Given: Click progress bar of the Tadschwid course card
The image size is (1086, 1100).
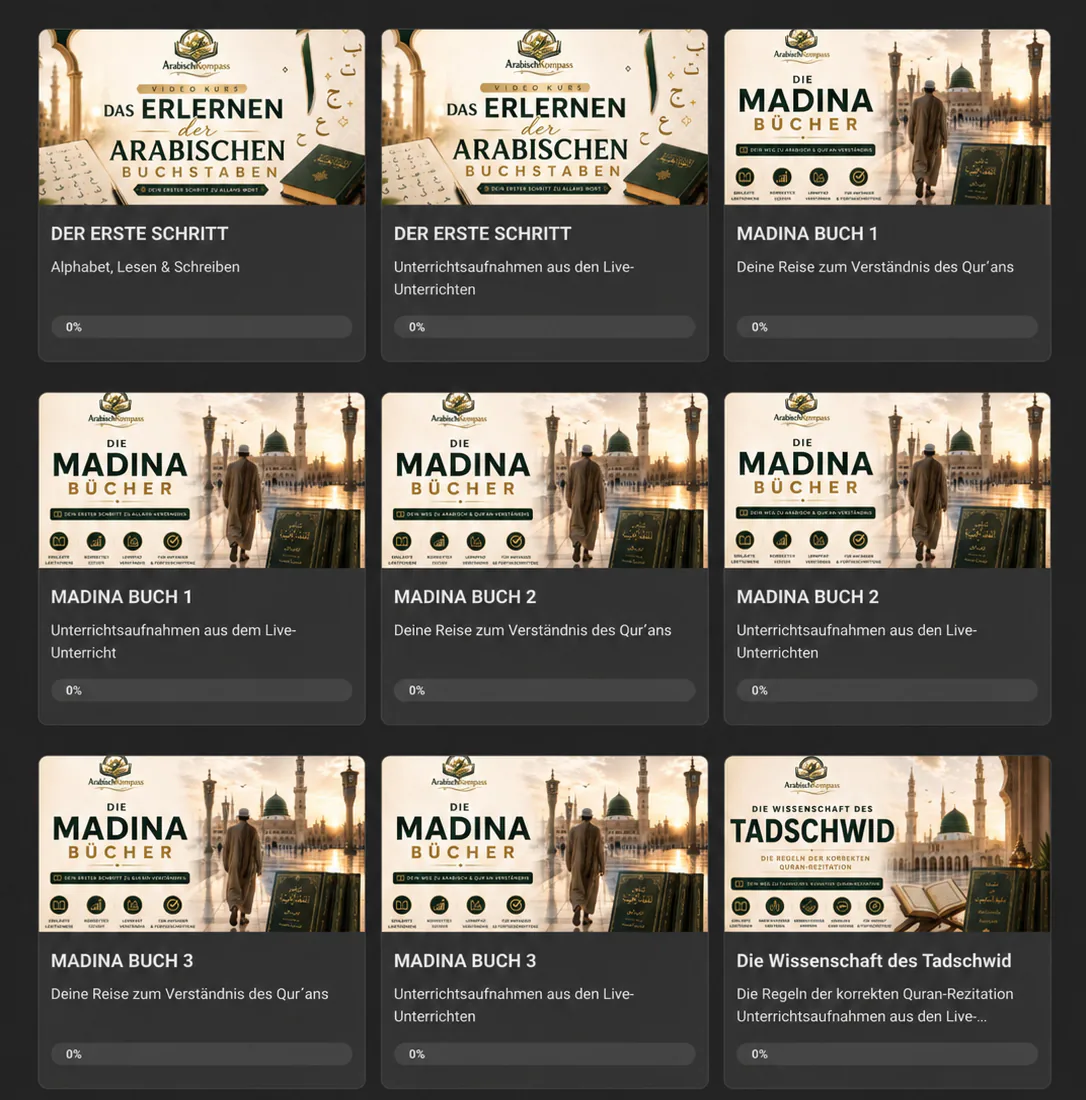Looking at the screenshot, I should 887,1054.
